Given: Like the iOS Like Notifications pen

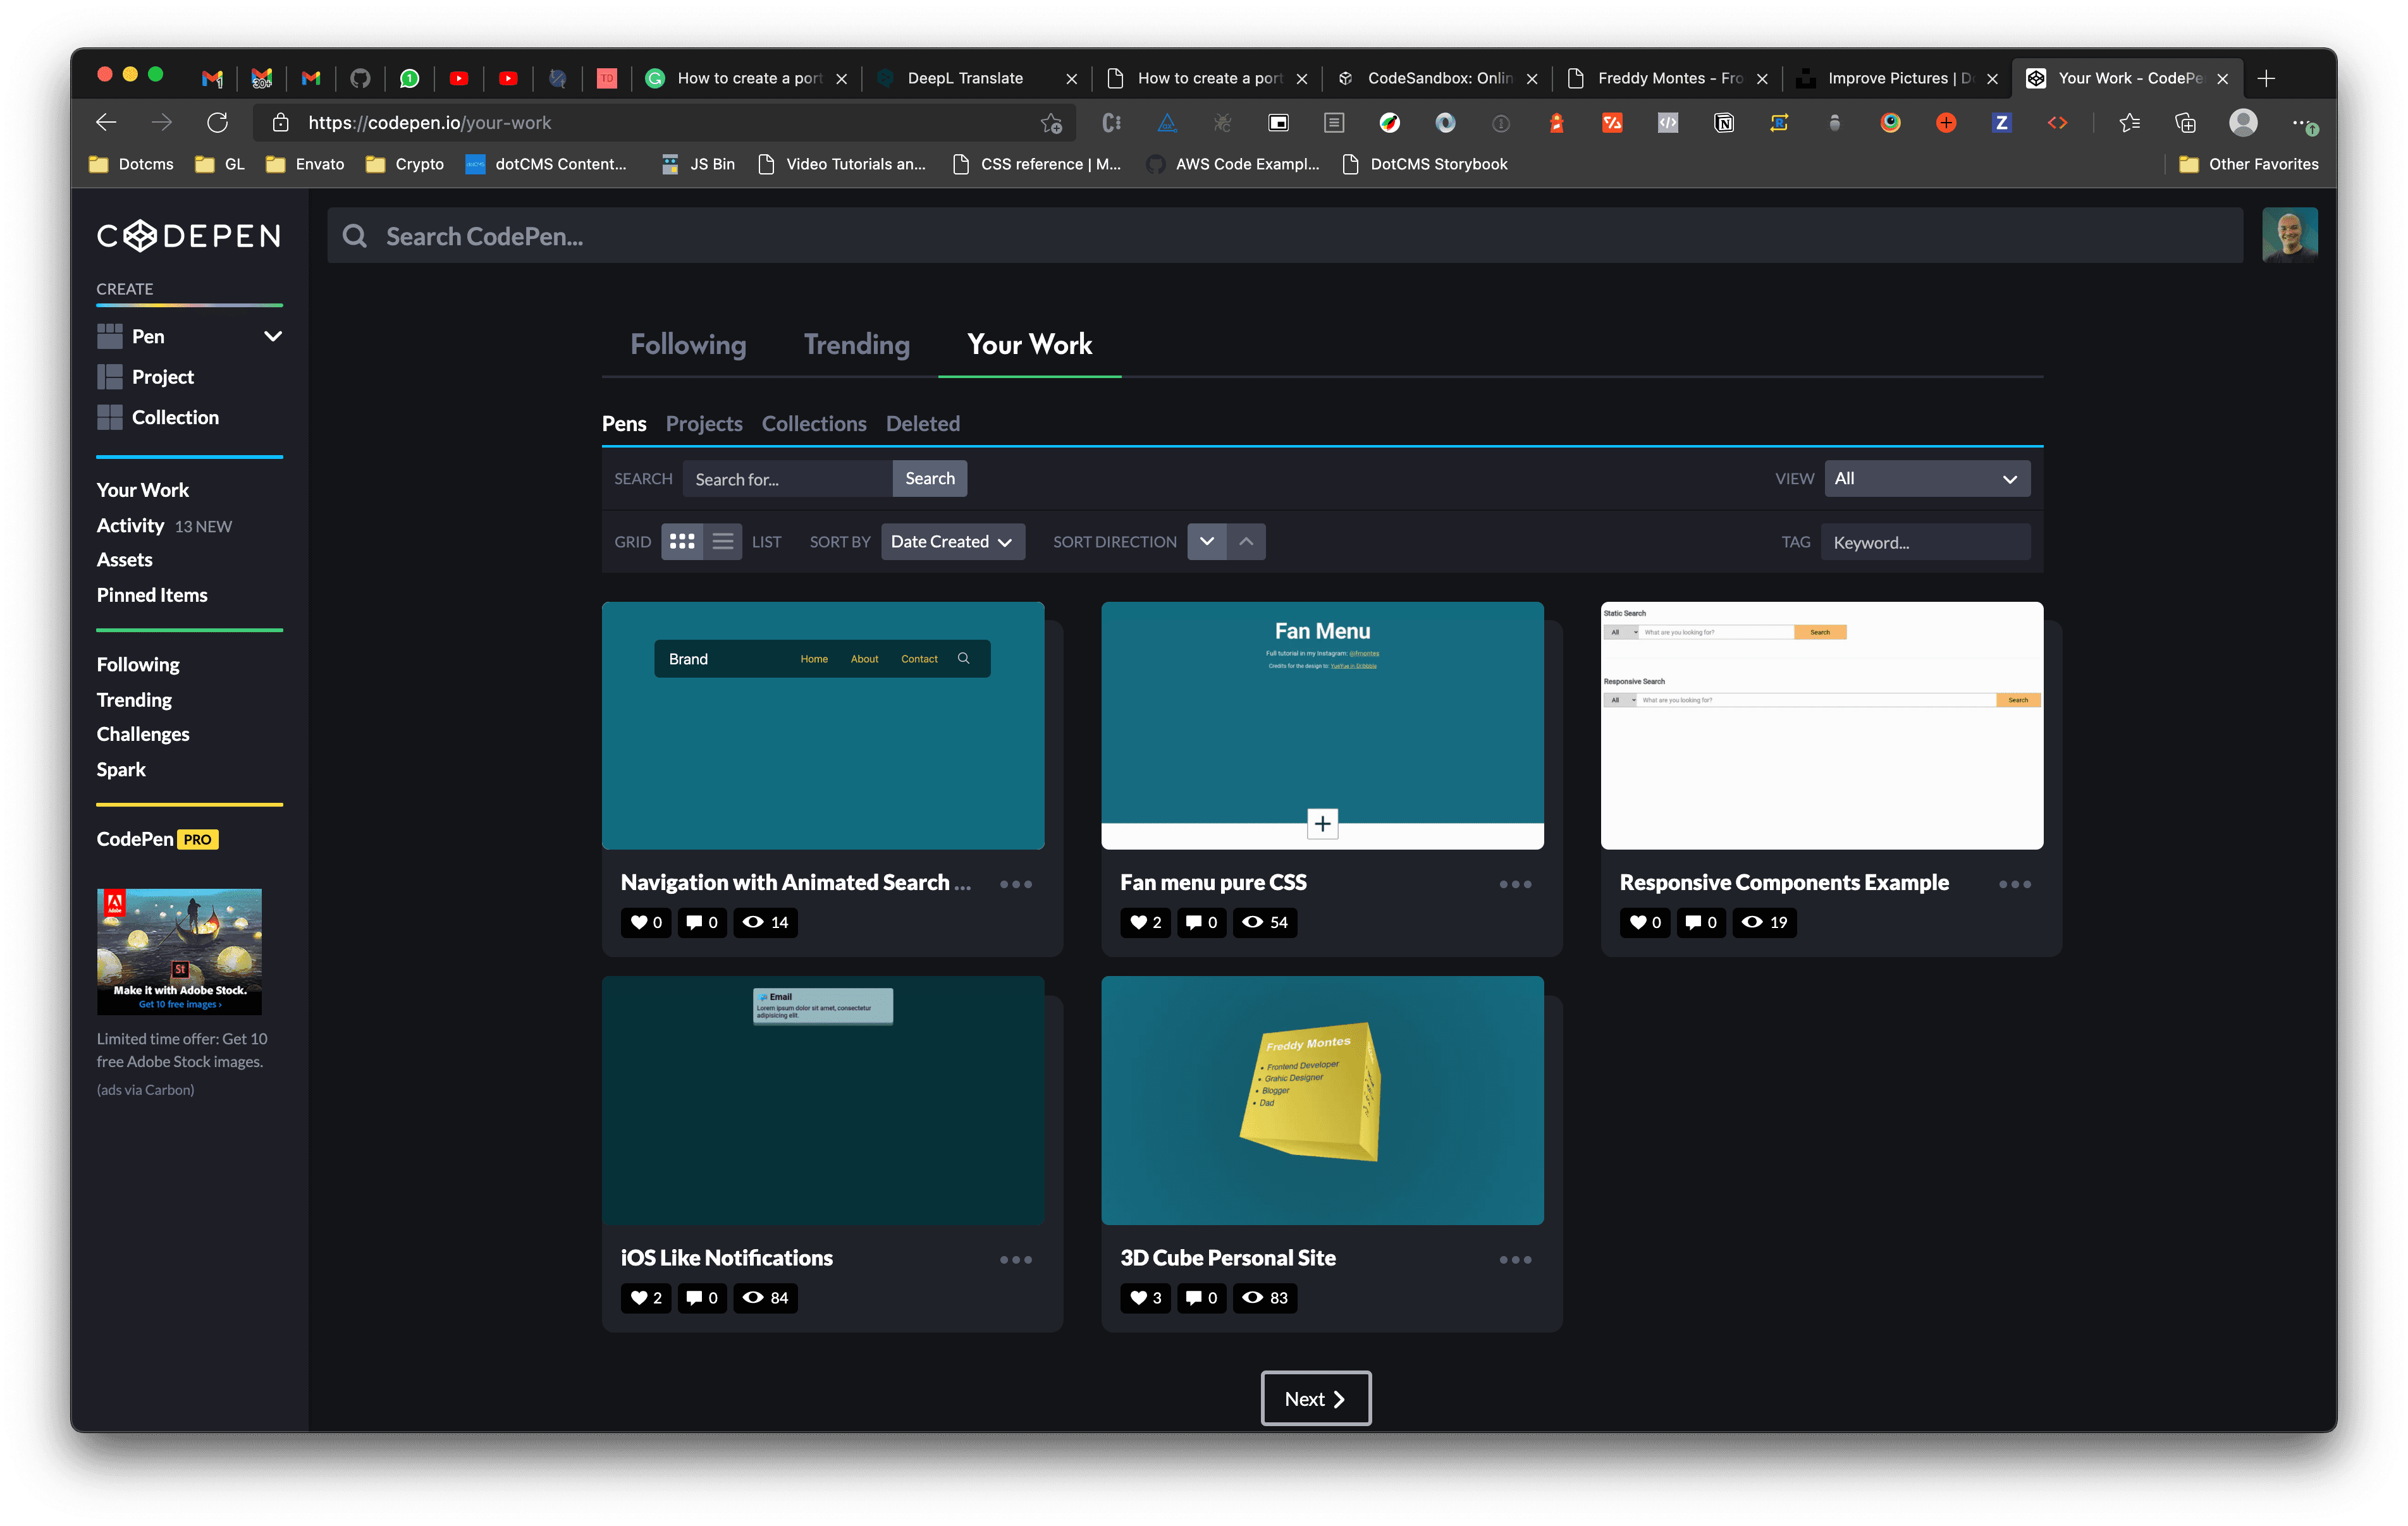Looking at the screenshot, I should [645, 1298].
